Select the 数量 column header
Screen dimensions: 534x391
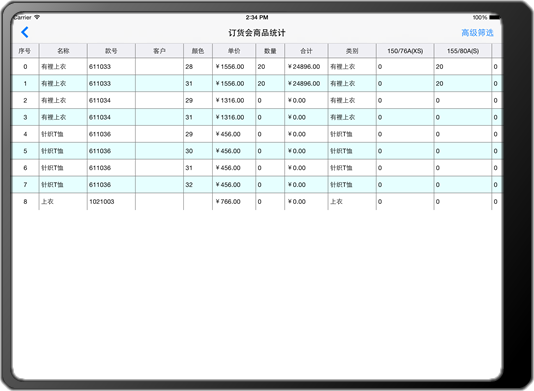[270, 51]
